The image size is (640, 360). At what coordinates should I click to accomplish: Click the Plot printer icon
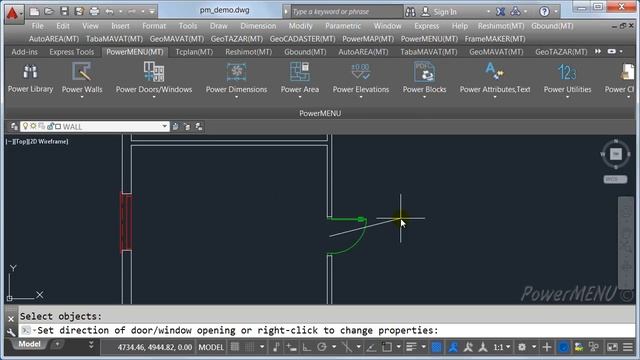pyautogui.click(x=94, y=11)
